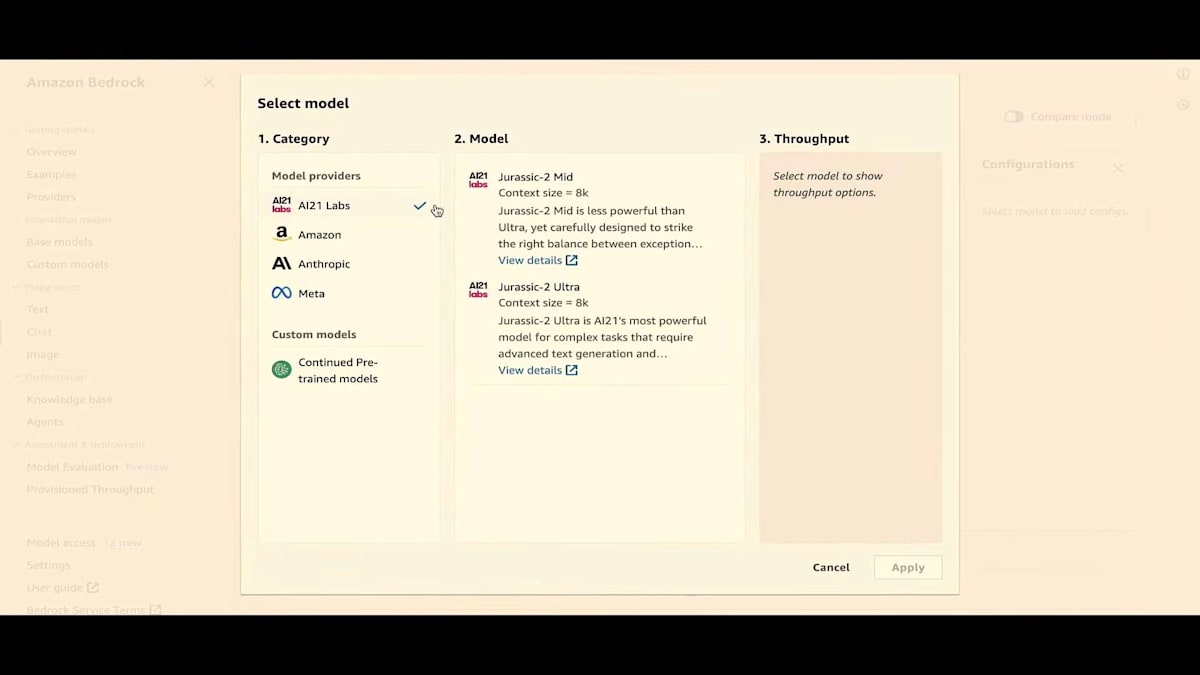Open Settings in the sidebar

click(x=48, y=565)
